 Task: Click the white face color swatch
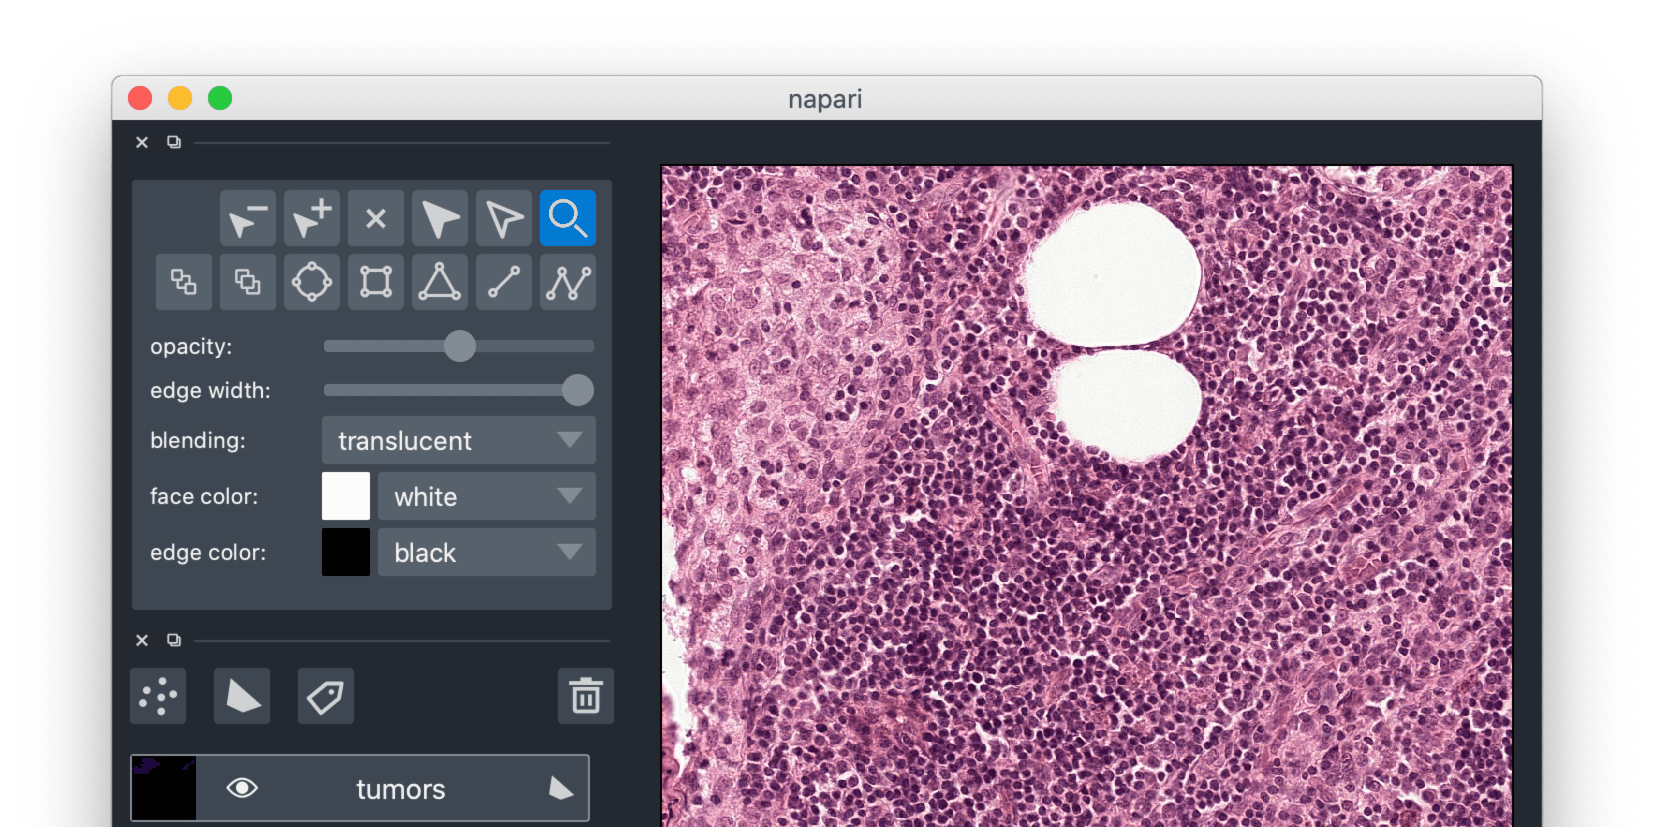[x=346, y=497]
